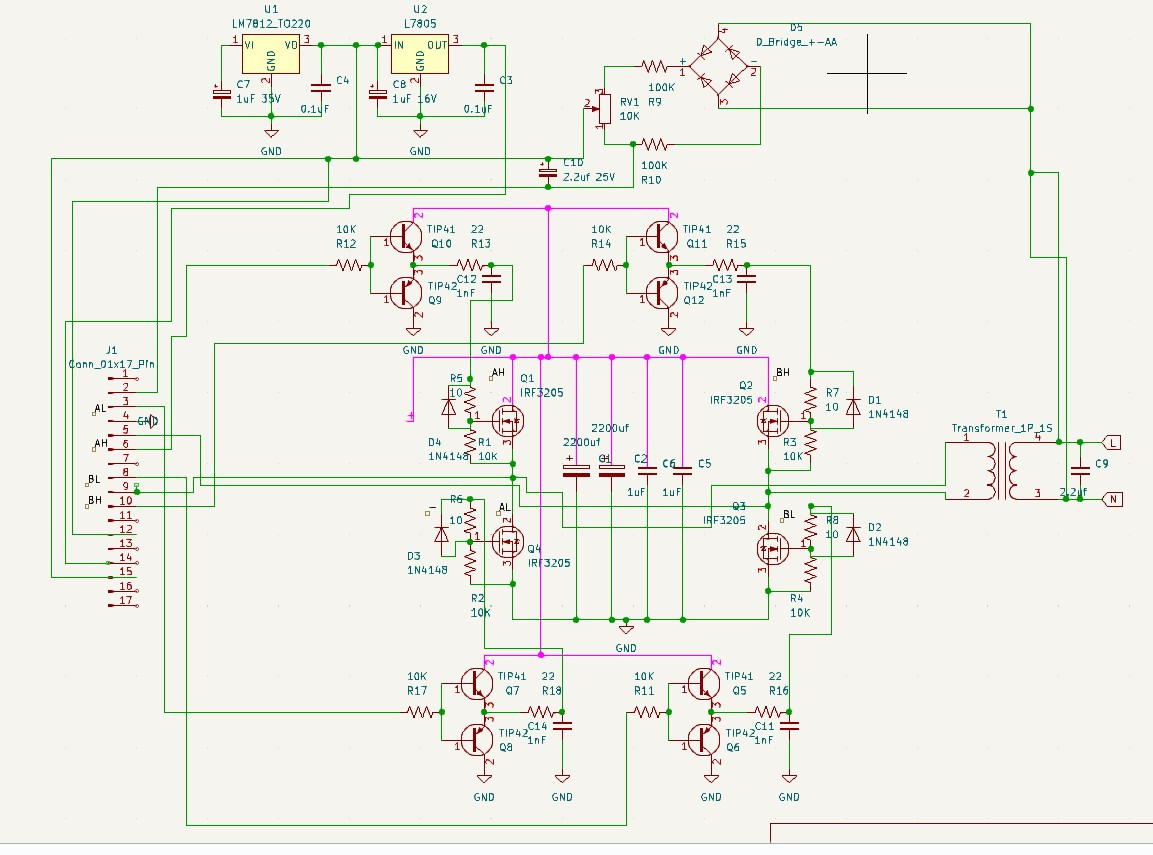Select the R5 10 ohm resistor symbol

click(470, 400)
